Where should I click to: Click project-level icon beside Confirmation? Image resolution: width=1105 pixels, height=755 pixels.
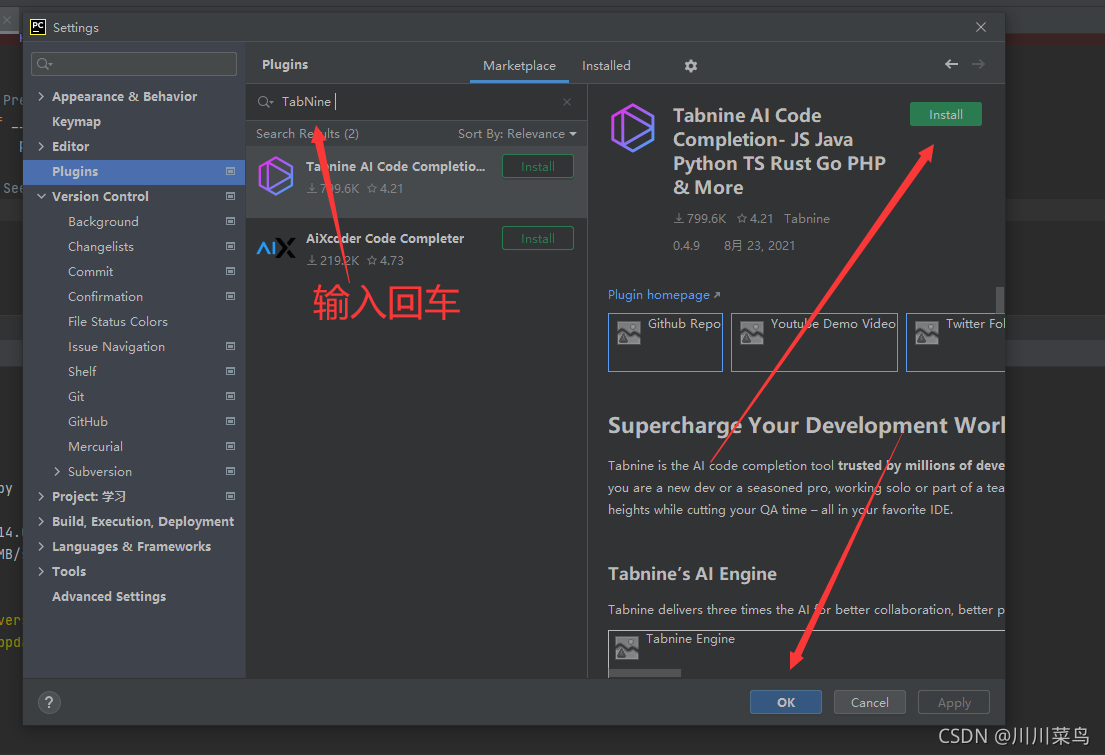[230, 296]
